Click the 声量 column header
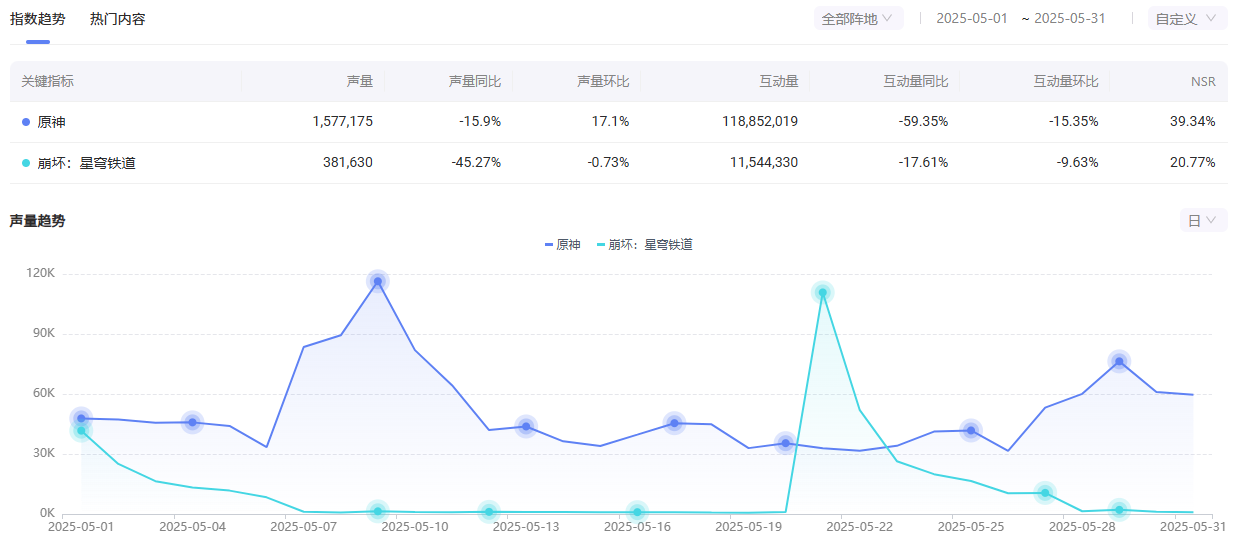 click(x=359, y=81)
